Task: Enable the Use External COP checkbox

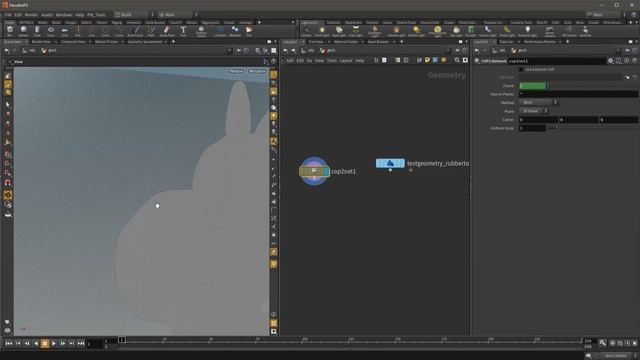Action: 521,69
